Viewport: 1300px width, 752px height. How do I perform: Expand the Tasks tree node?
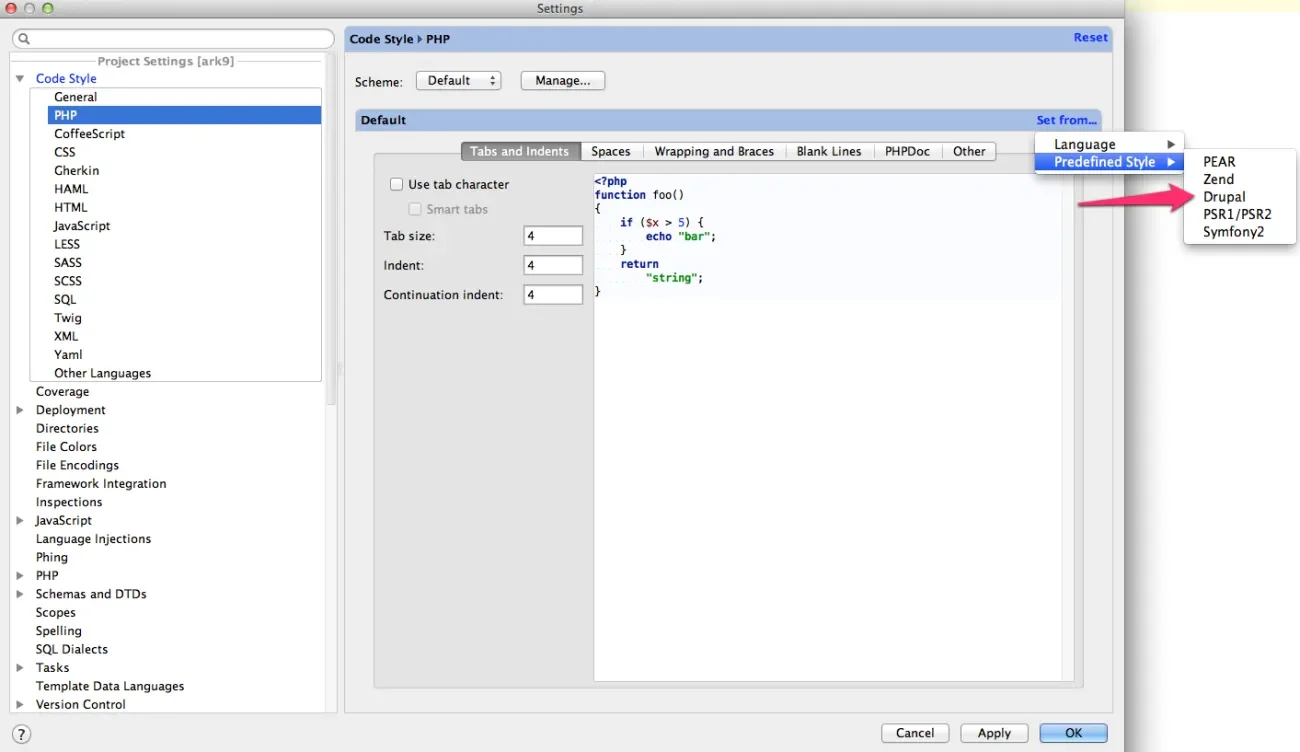point(20,668)
